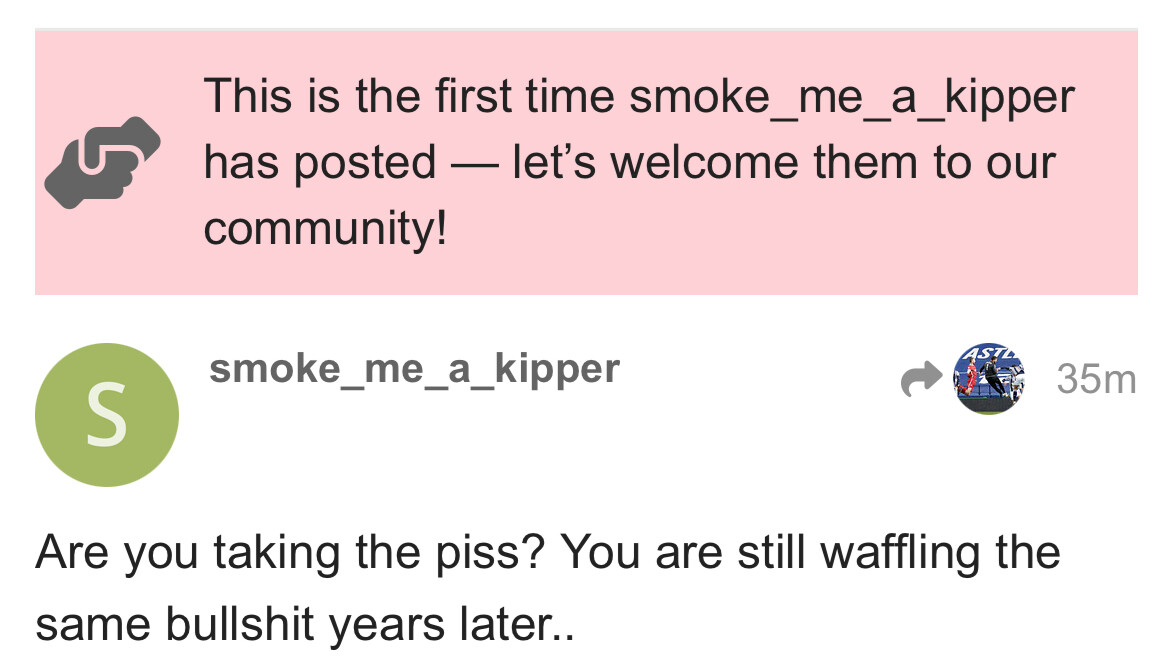
Task: Click the word "community!" in the notice
Action: click(326, 229)
